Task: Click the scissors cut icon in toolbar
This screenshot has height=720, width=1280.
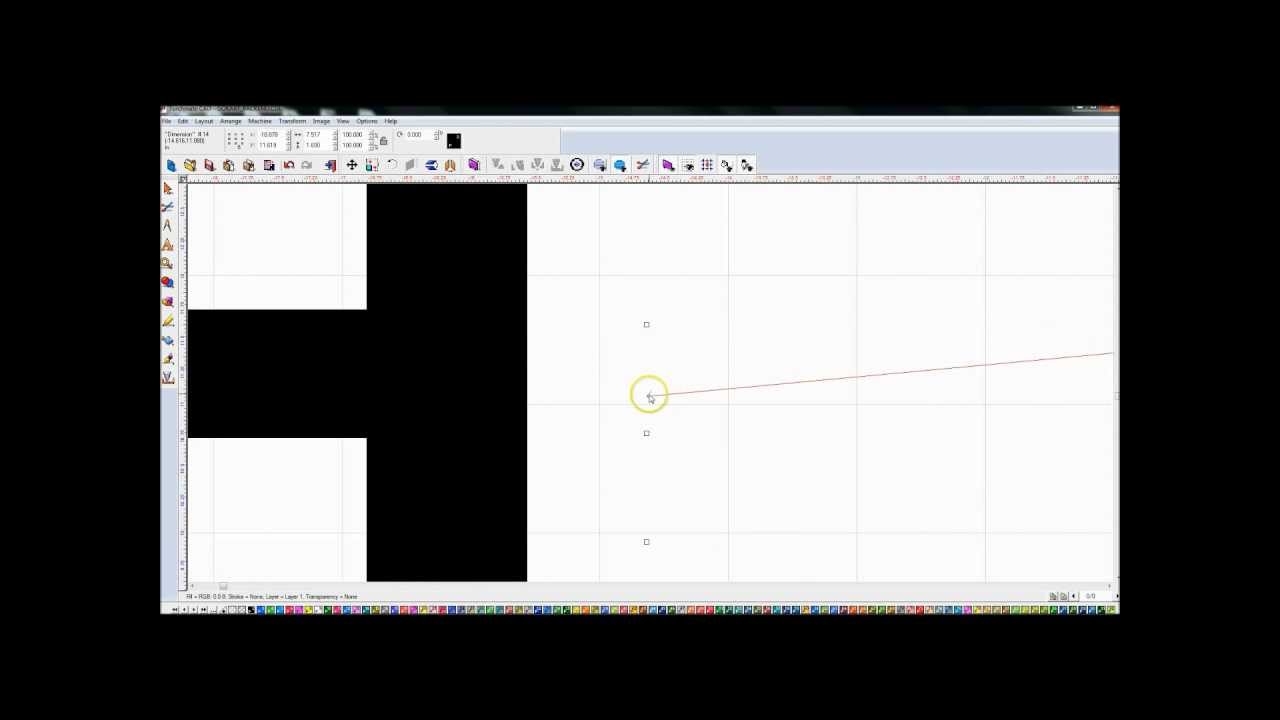Action: pos(643,165)
